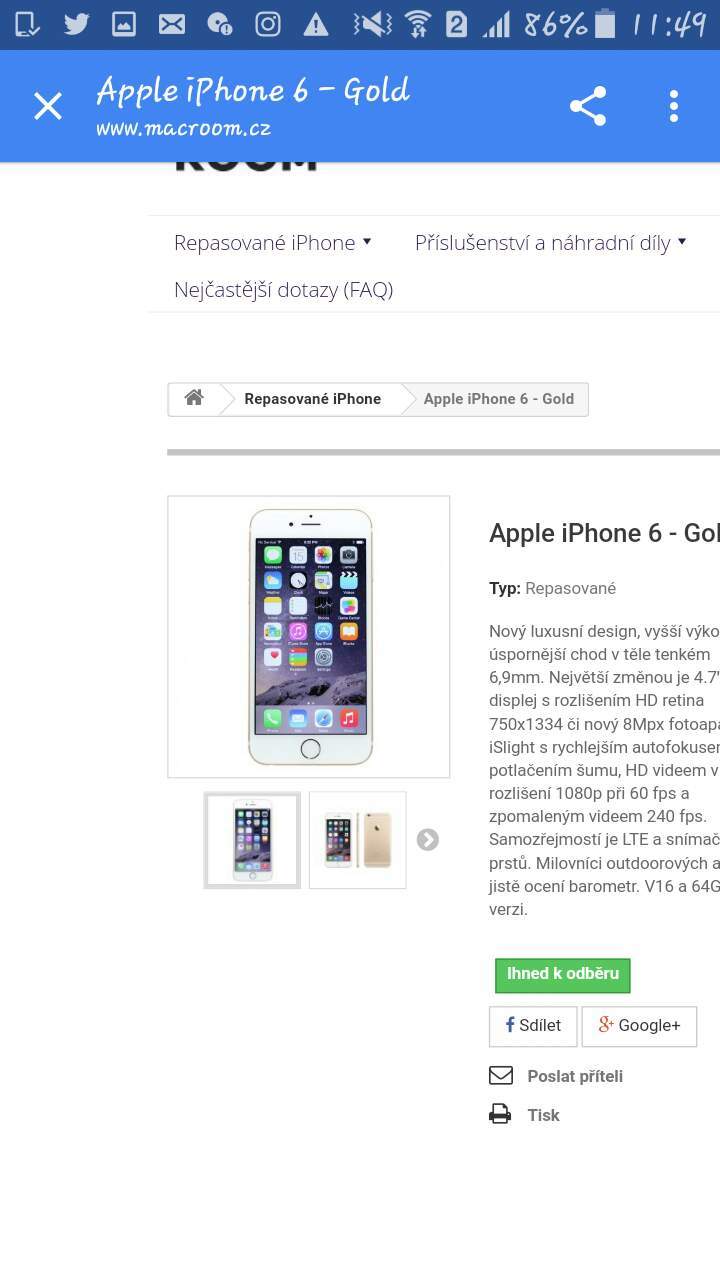Image resolution: width=720 pixels, height=1280 pixels.
Task: Share via Google+ button
Action: (x=639, y=1026)
